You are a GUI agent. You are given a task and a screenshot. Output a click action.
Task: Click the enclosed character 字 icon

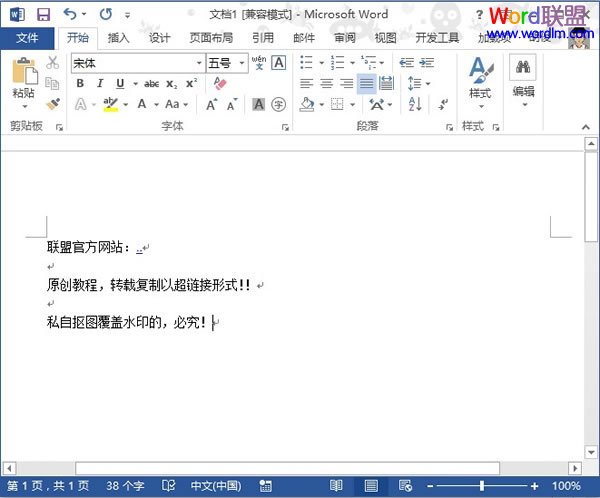coord(279,104)
